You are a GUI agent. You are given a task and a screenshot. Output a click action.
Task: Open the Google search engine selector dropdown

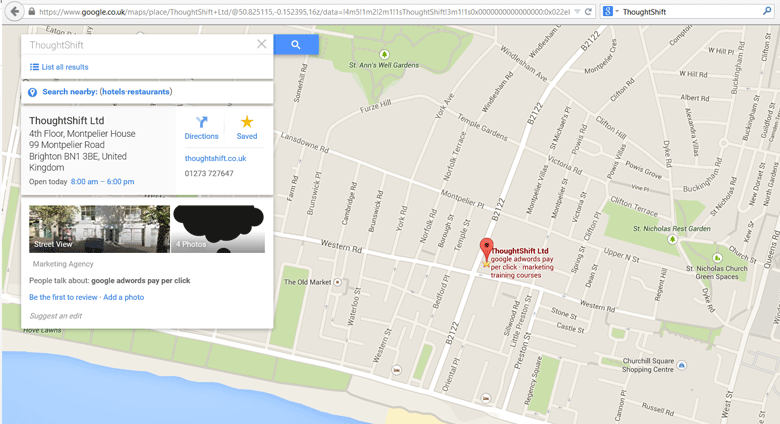point(611,11)
